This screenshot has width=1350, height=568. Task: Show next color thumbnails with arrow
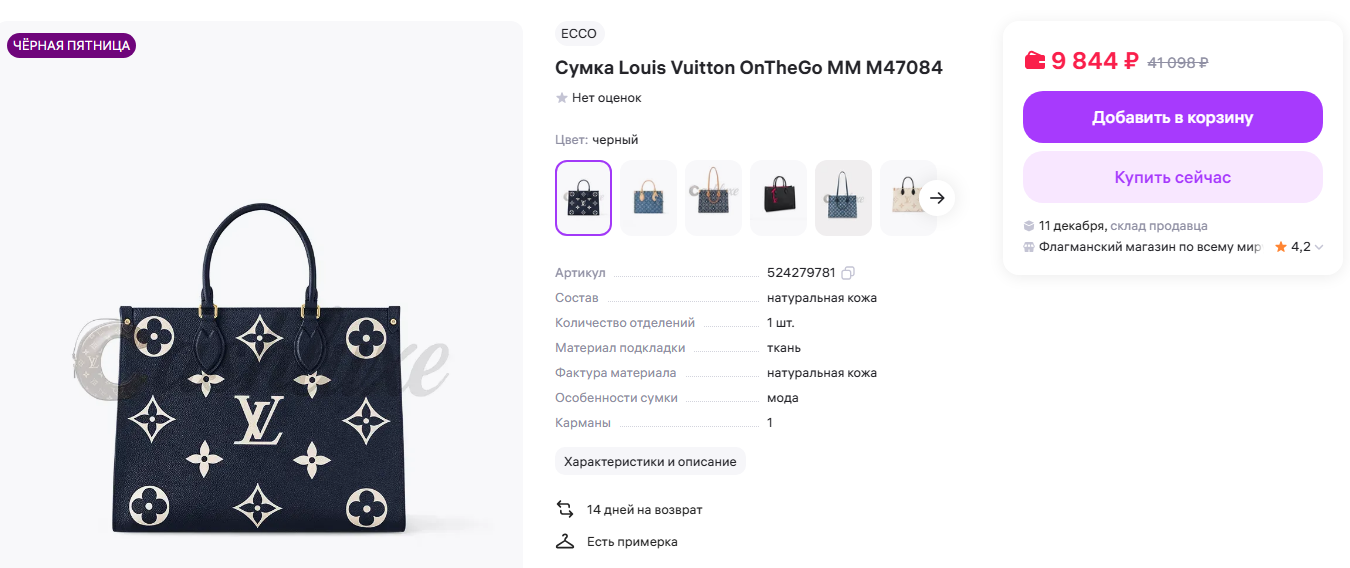[937, 198]
